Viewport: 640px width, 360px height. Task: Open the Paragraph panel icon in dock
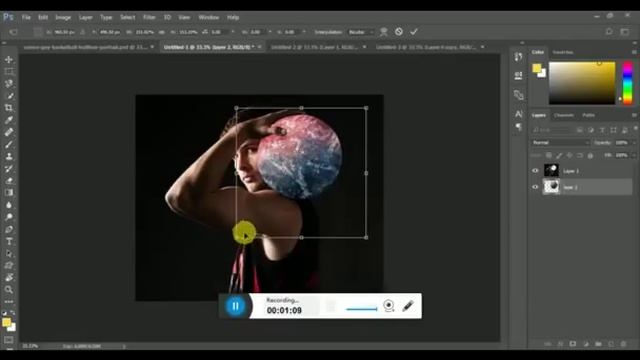point(518,127)
